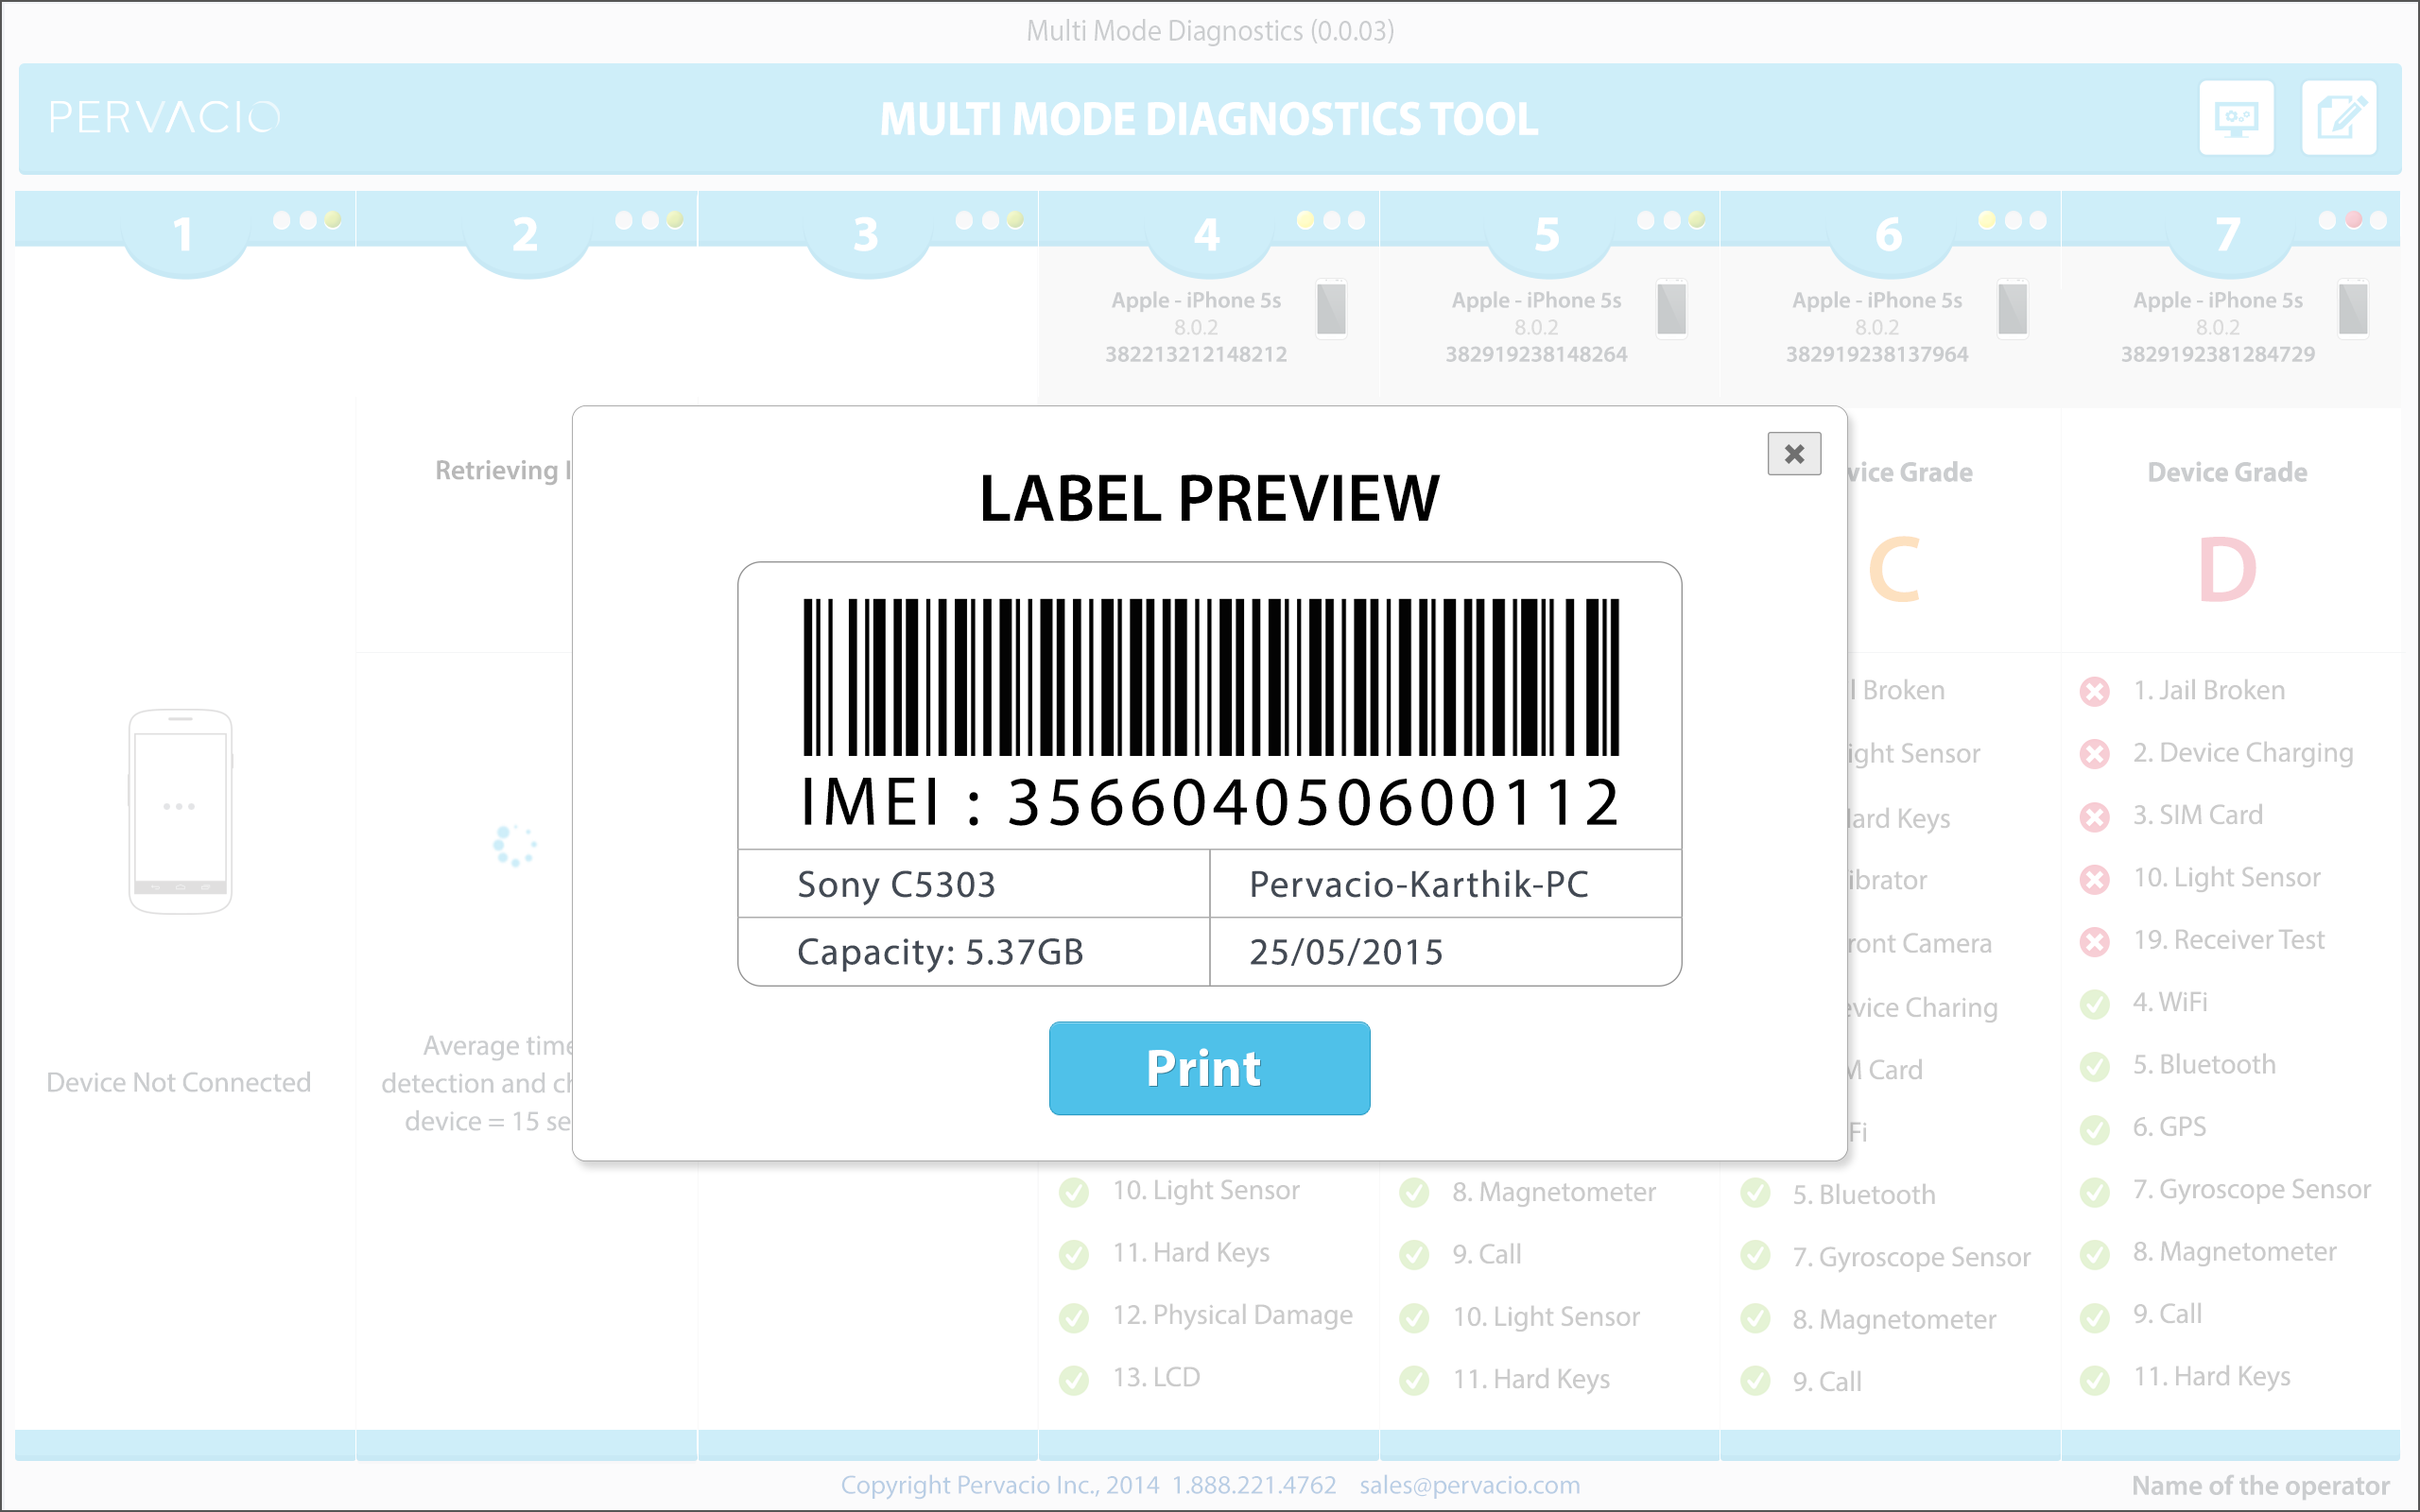2420x1512 pixels.
Task: Click the pass icon beside 13. LCD
Action: click(x=1074, y=1379)
